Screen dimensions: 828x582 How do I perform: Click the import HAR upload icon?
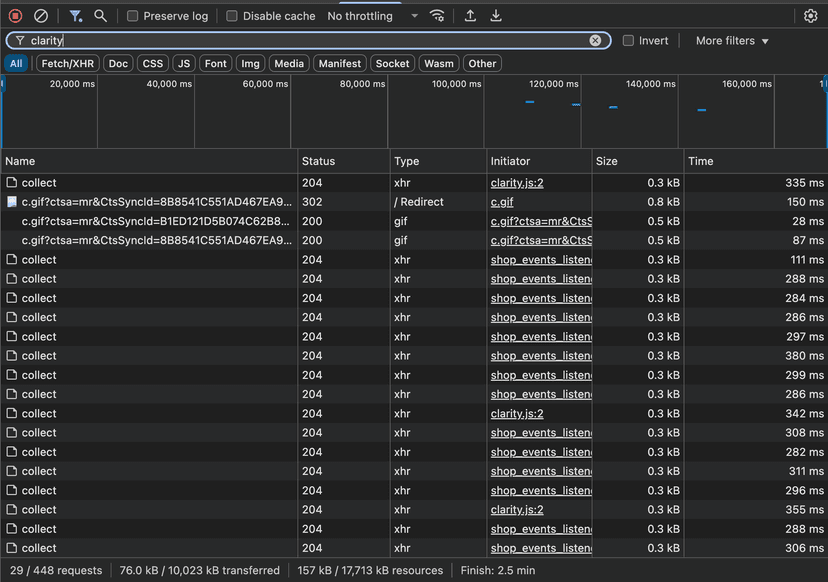coord(470,16)
